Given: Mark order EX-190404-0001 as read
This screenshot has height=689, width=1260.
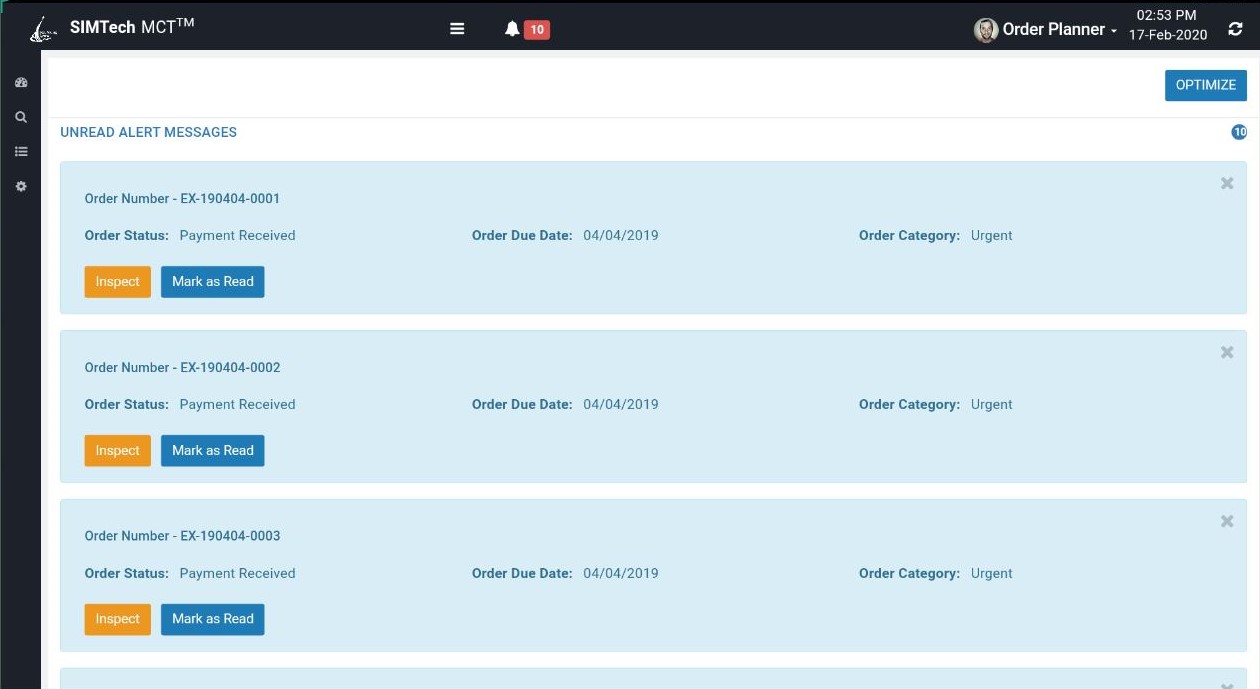Looking at the screenshot, I should 213,282.
